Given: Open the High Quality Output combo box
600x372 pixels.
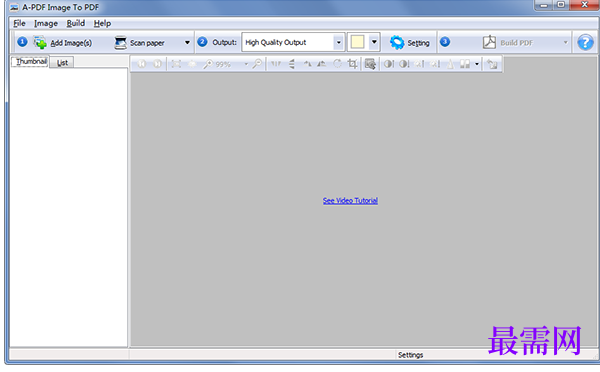Looking at the screenshot, I should 292,42.
